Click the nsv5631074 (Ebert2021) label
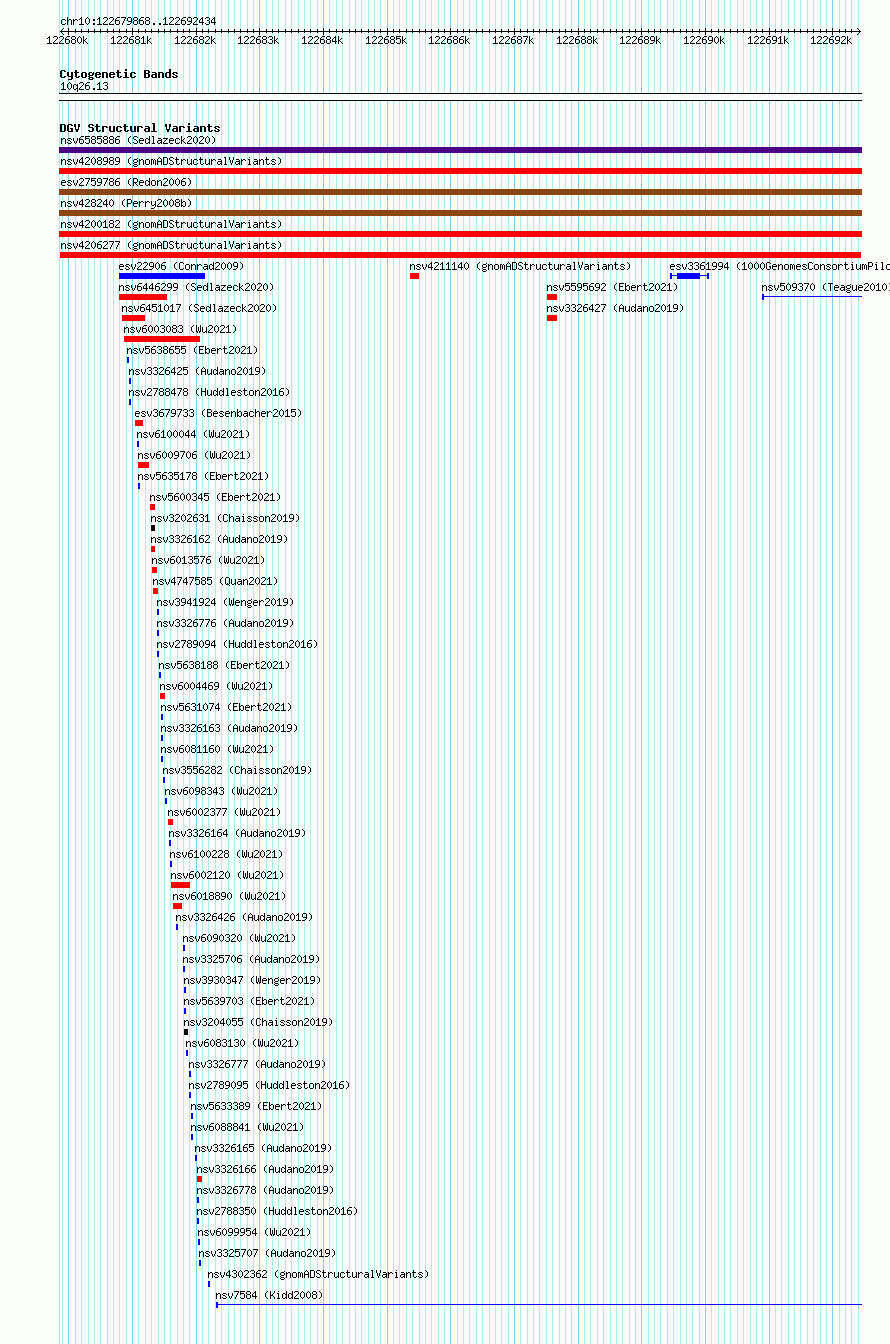This screenshot has height=1344, width=890. (226, 707)
